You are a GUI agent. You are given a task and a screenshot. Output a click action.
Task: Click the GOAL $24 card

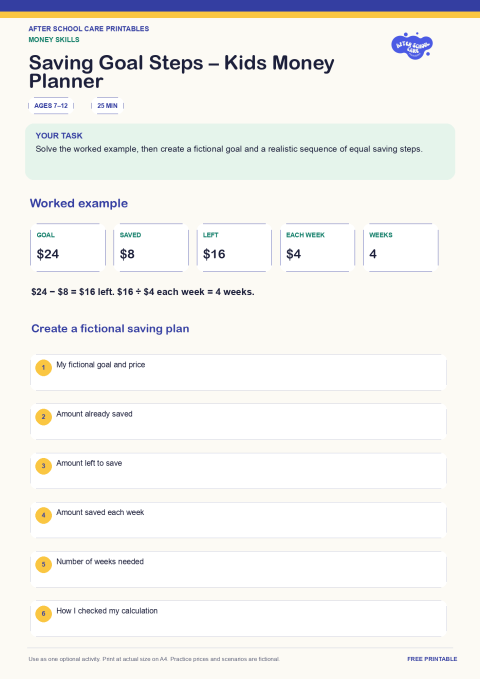point(68,248)
